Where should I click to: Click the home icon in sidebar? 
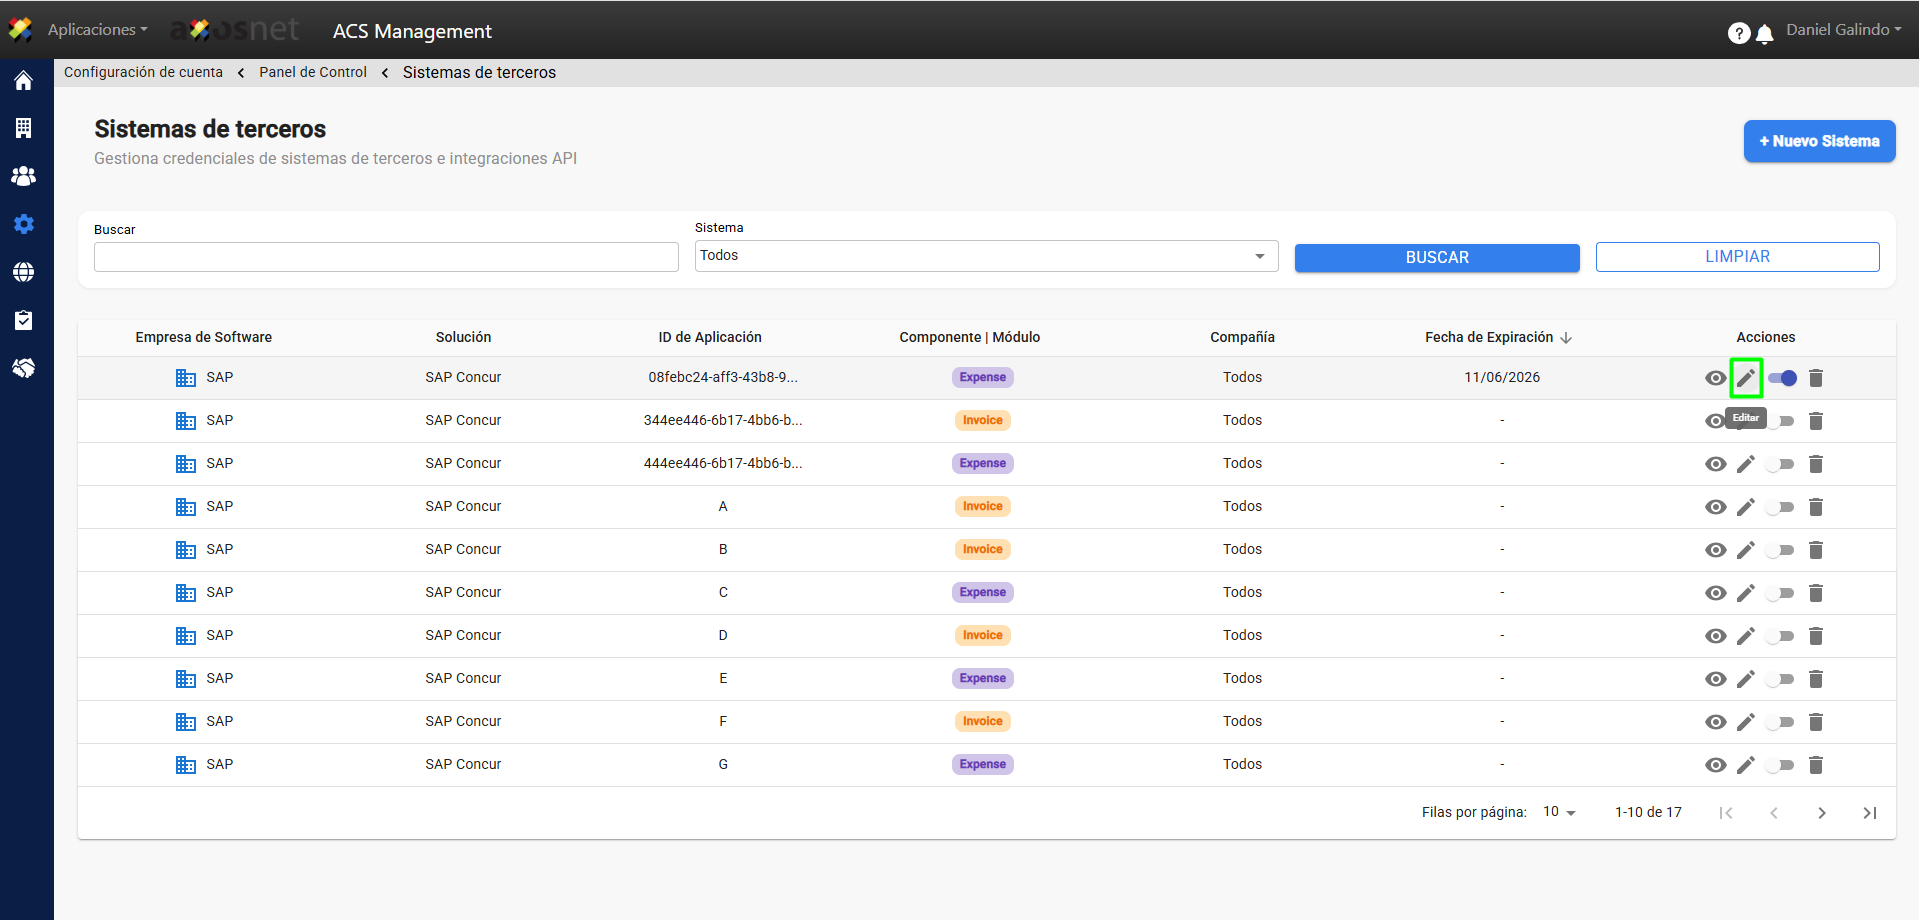(x=23, y=81)
